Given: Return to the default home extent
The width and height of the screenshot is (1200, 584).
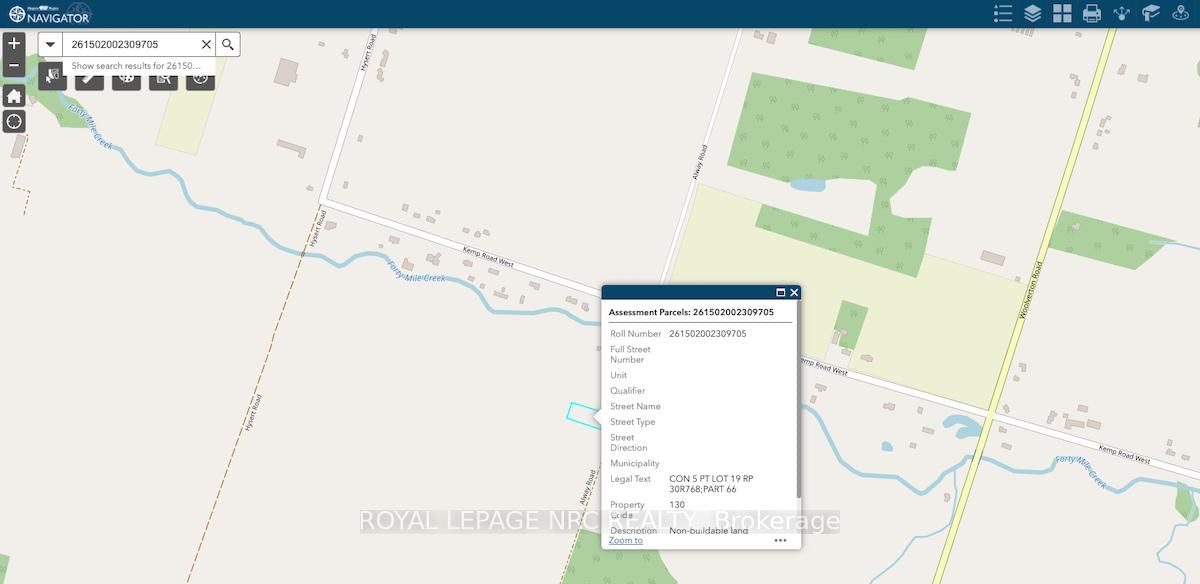Looking at the screenshot, I should tap(14, 96).
